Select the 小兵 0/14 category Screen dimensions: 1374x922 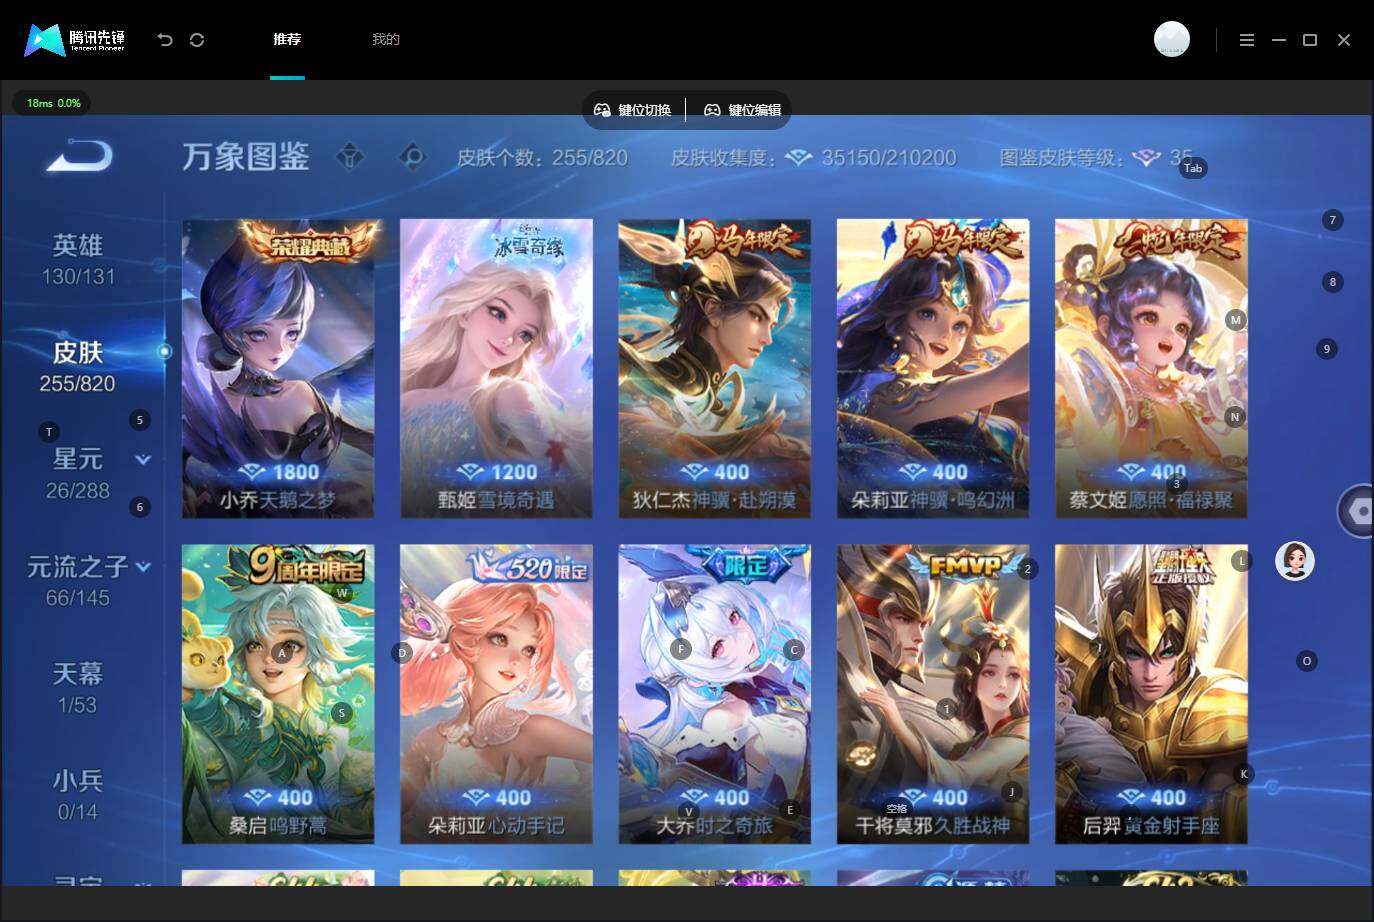tap(78, 795)
